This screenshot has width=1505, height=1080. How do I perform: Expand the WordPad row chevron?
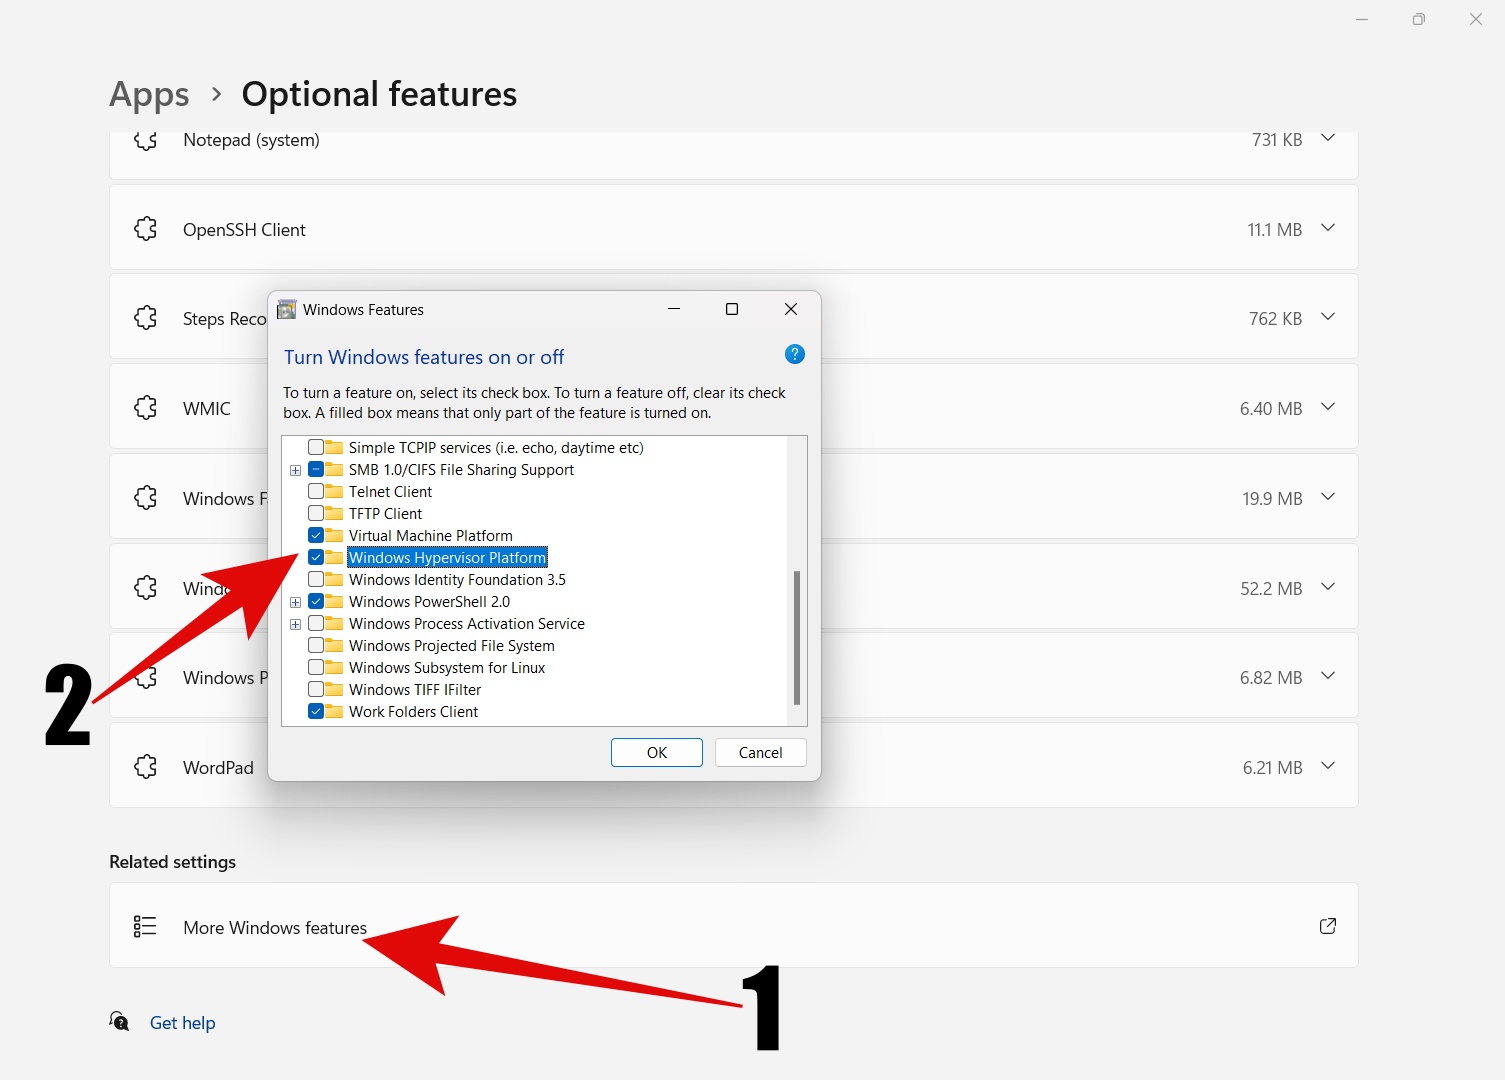[1328, 766]
